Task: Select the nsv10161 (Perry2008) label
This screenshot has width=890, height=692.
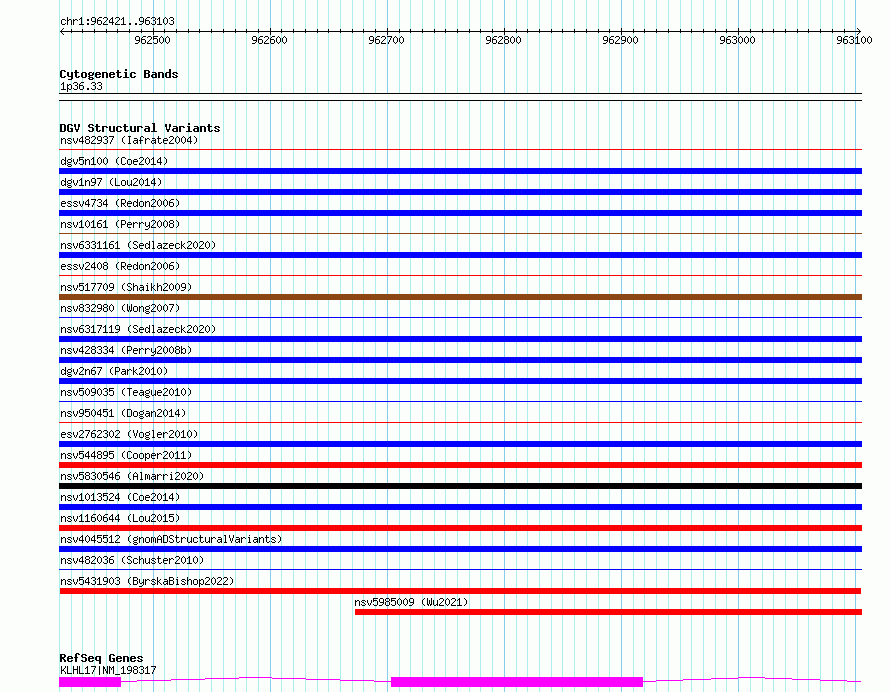Action: [120, 224]
